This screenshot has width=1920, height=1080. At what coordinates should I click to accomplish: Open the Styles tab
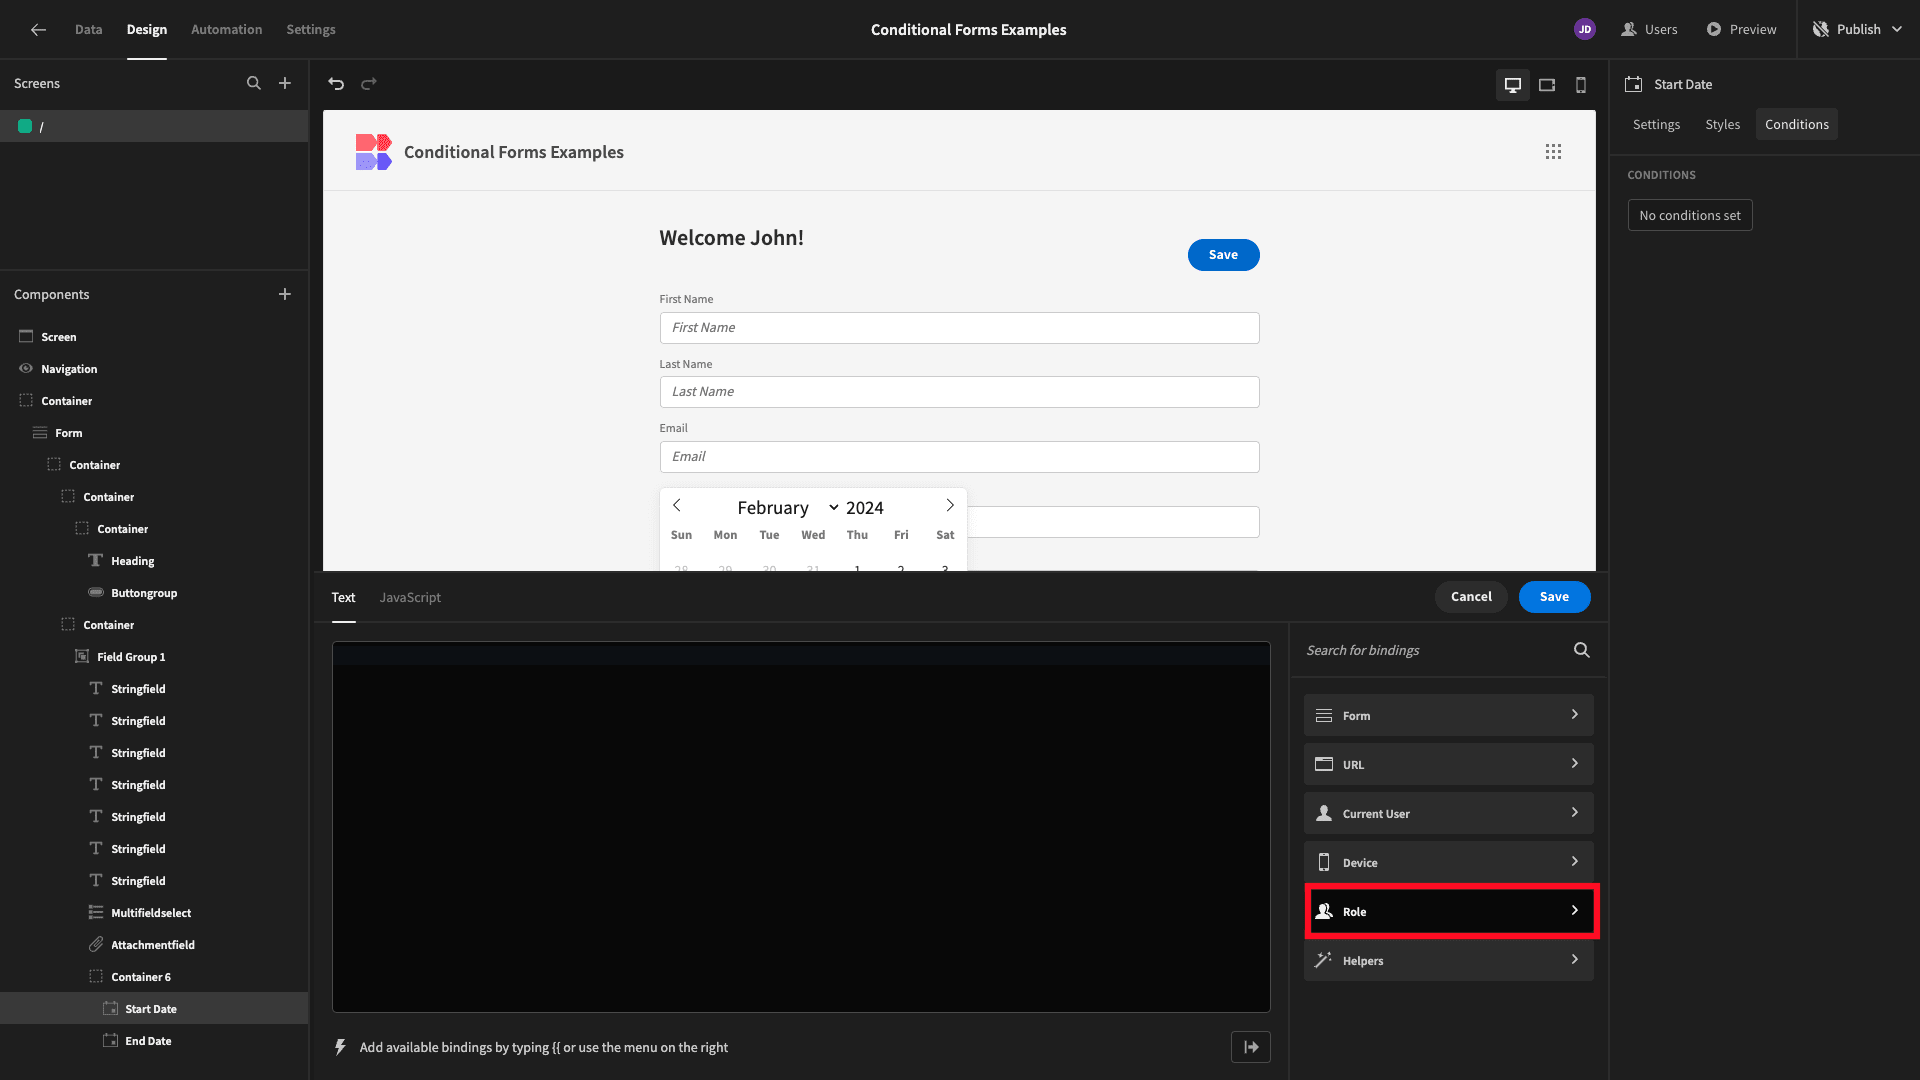[1722, 124]
